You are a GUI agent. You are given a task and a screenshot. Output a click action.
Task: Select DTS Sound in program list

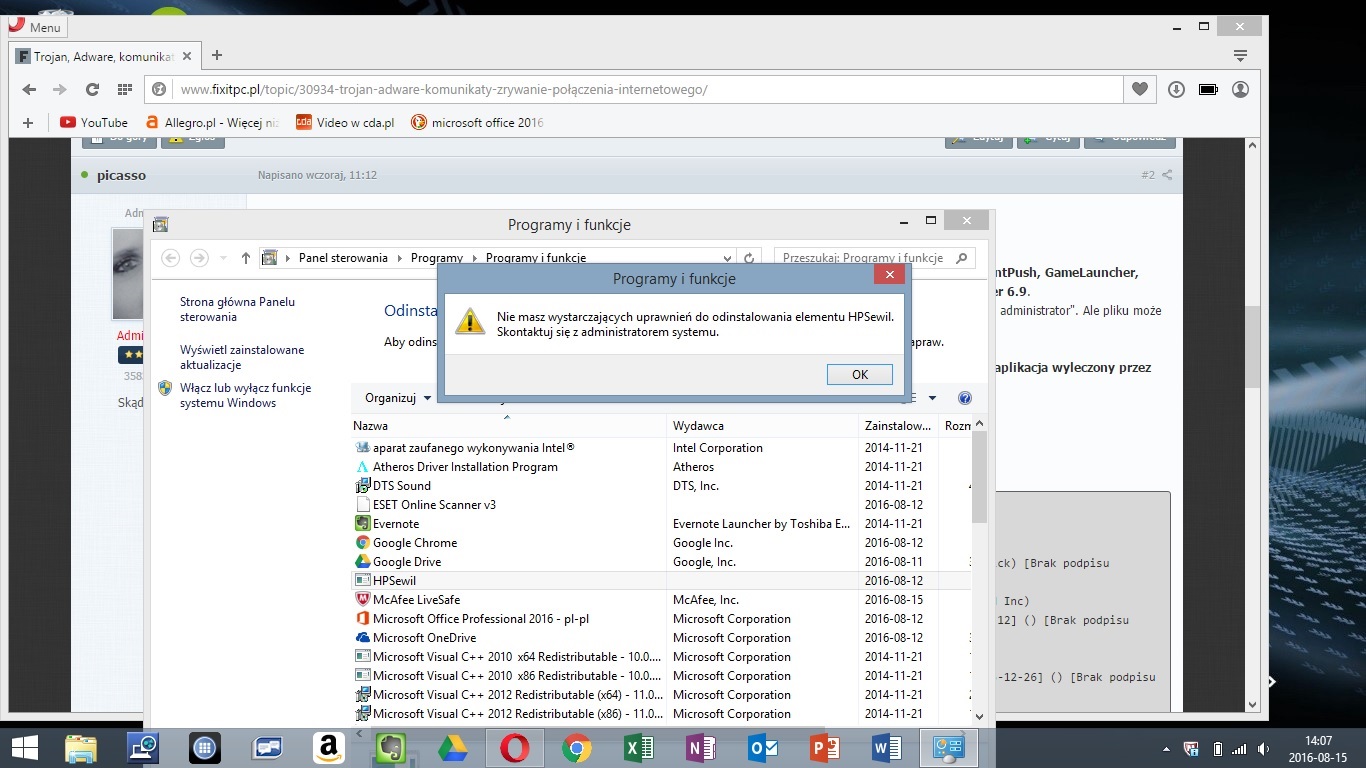click(x=661, y=485)
